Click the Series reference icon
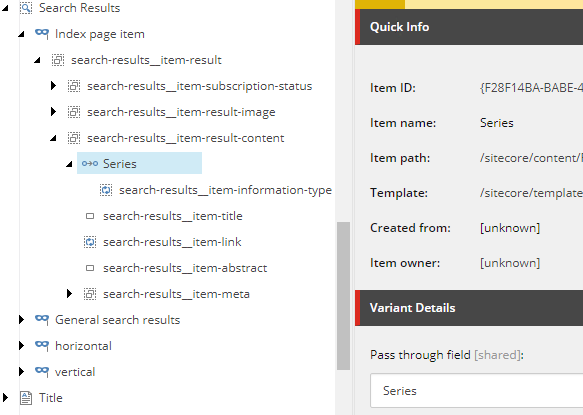The width and height of the screenshot is (583, 415). (x=90, y=164)
